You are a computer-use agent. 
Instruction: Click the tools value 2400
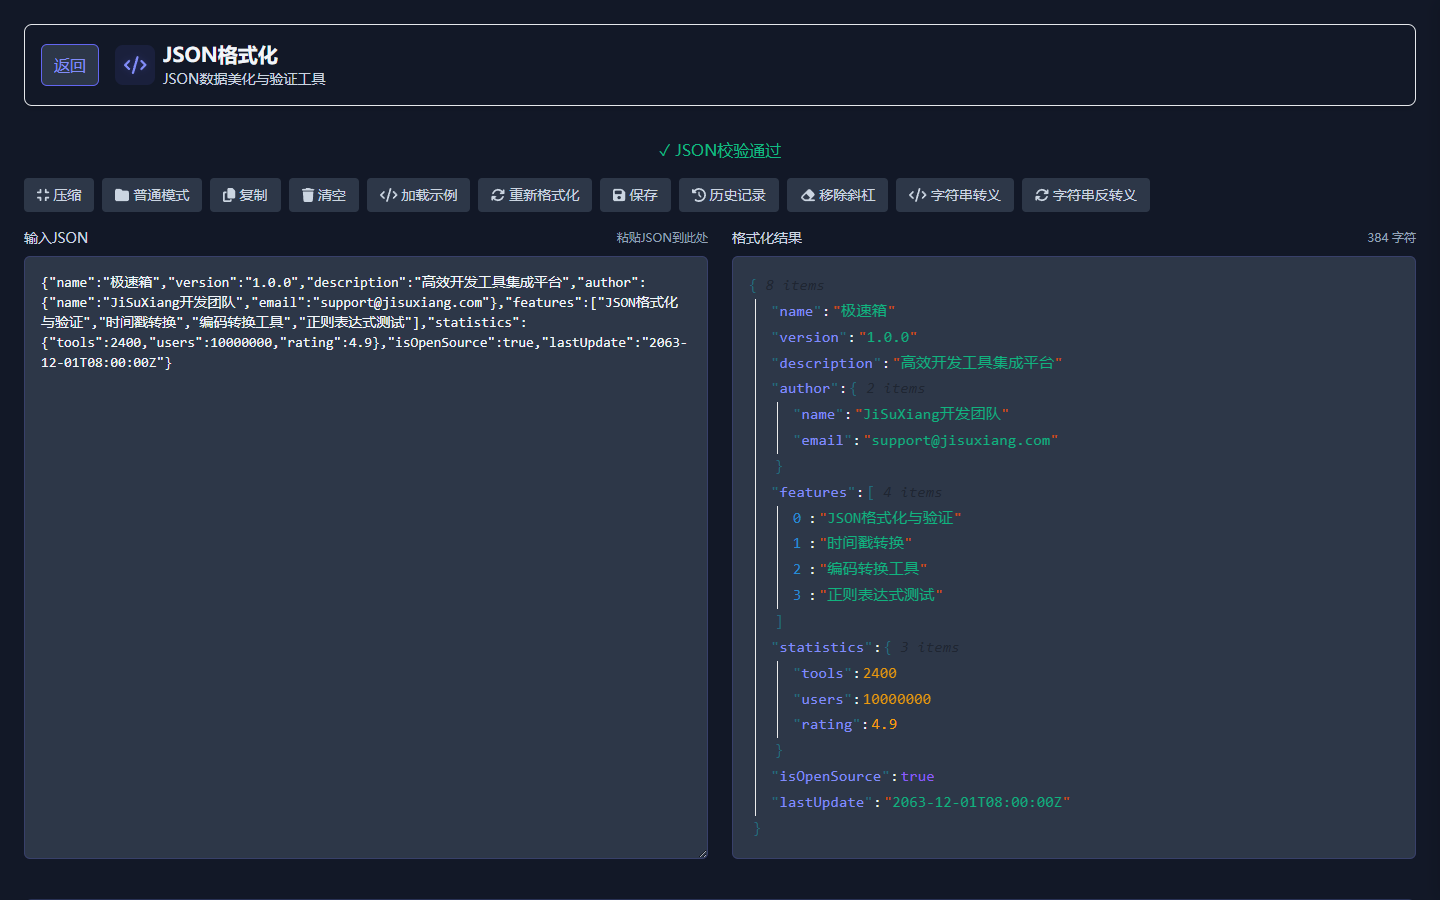[x=880, y=673]
